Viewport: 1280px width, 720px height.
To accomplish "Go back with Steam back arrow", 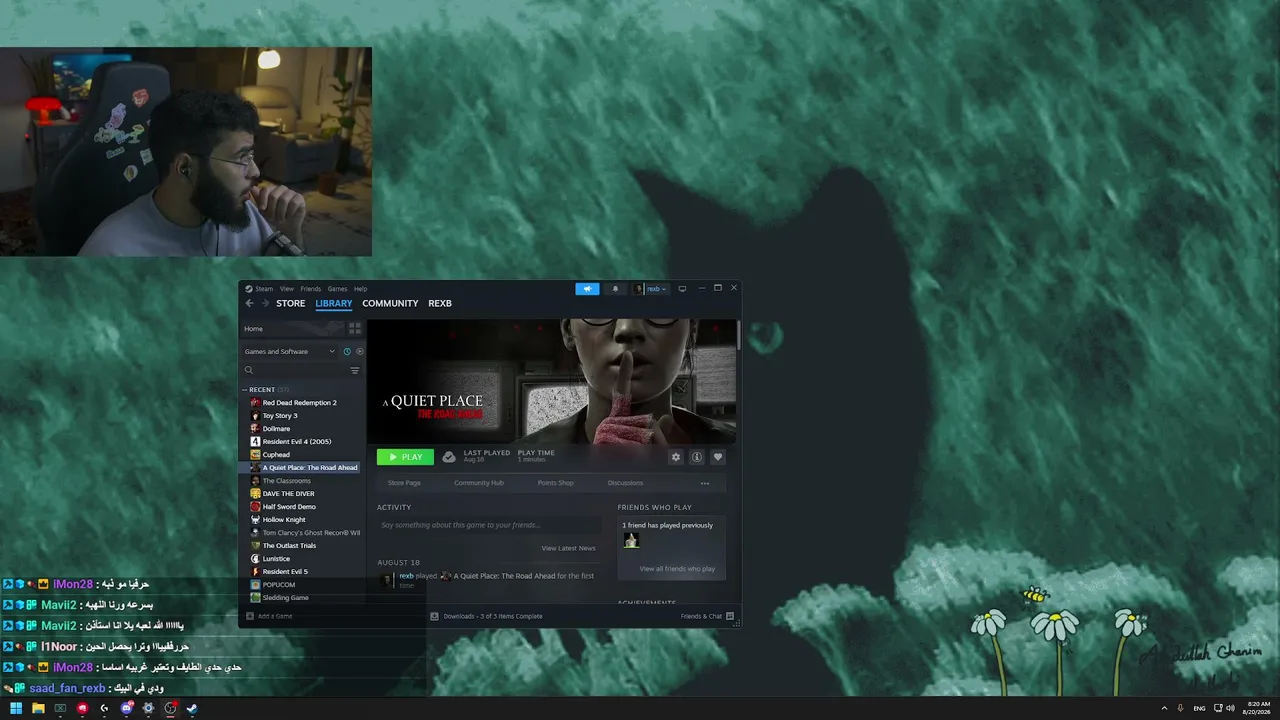I will click(x=250, y=303).
